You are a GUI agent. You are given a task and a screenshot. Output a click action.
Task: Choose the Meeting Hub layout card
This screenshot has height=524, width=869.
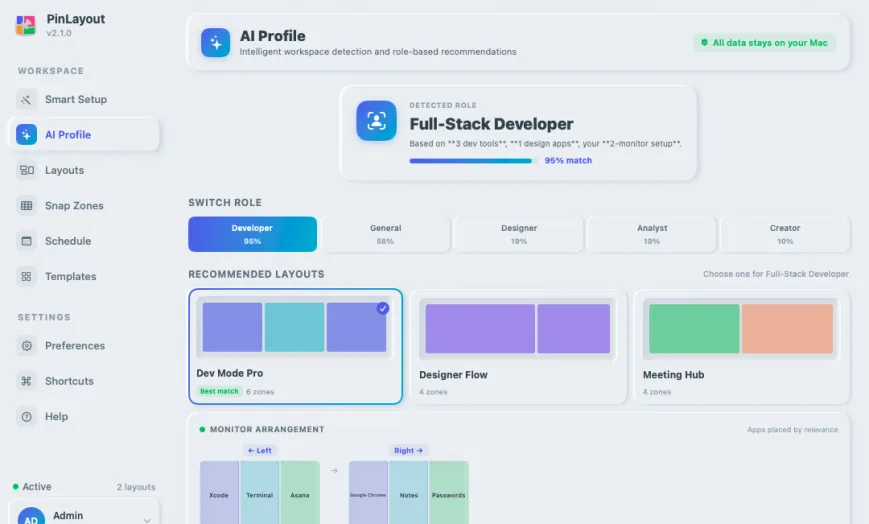pyautogui.click(x=741, y=347)
